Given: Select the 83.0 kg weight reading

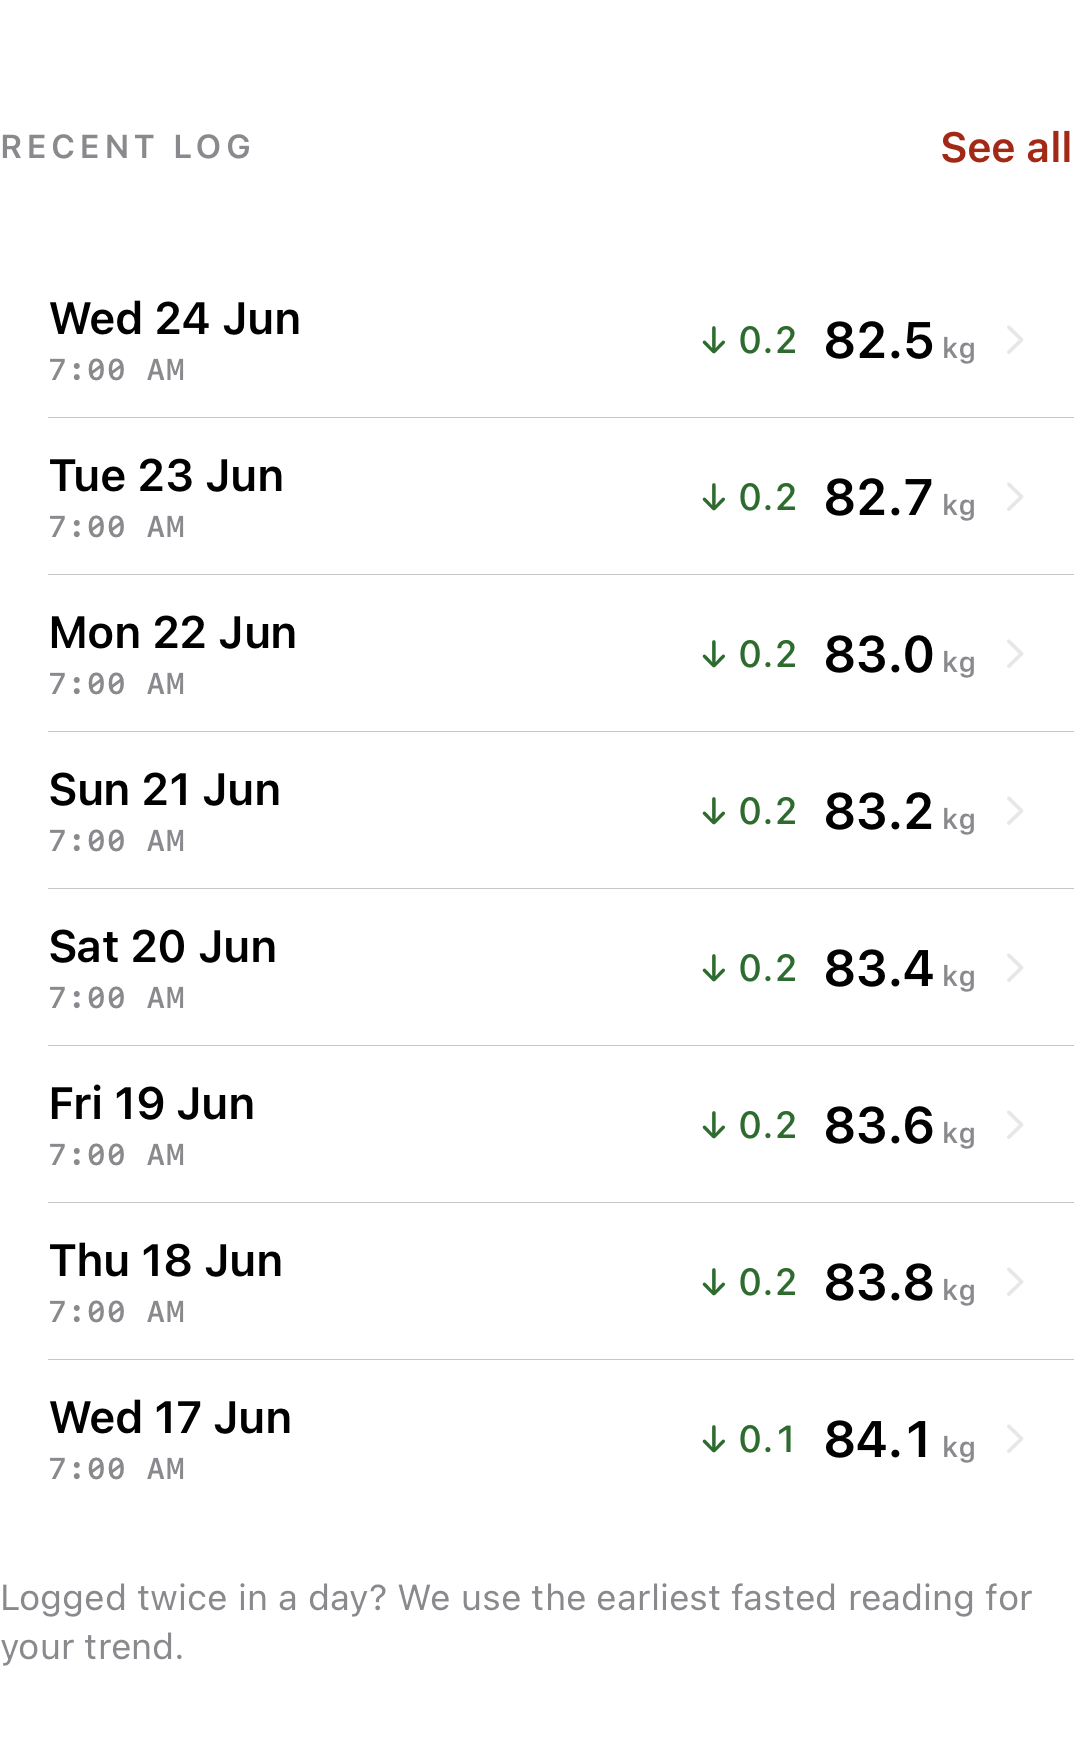Looking at the screenshot, I should pos(899,655).
